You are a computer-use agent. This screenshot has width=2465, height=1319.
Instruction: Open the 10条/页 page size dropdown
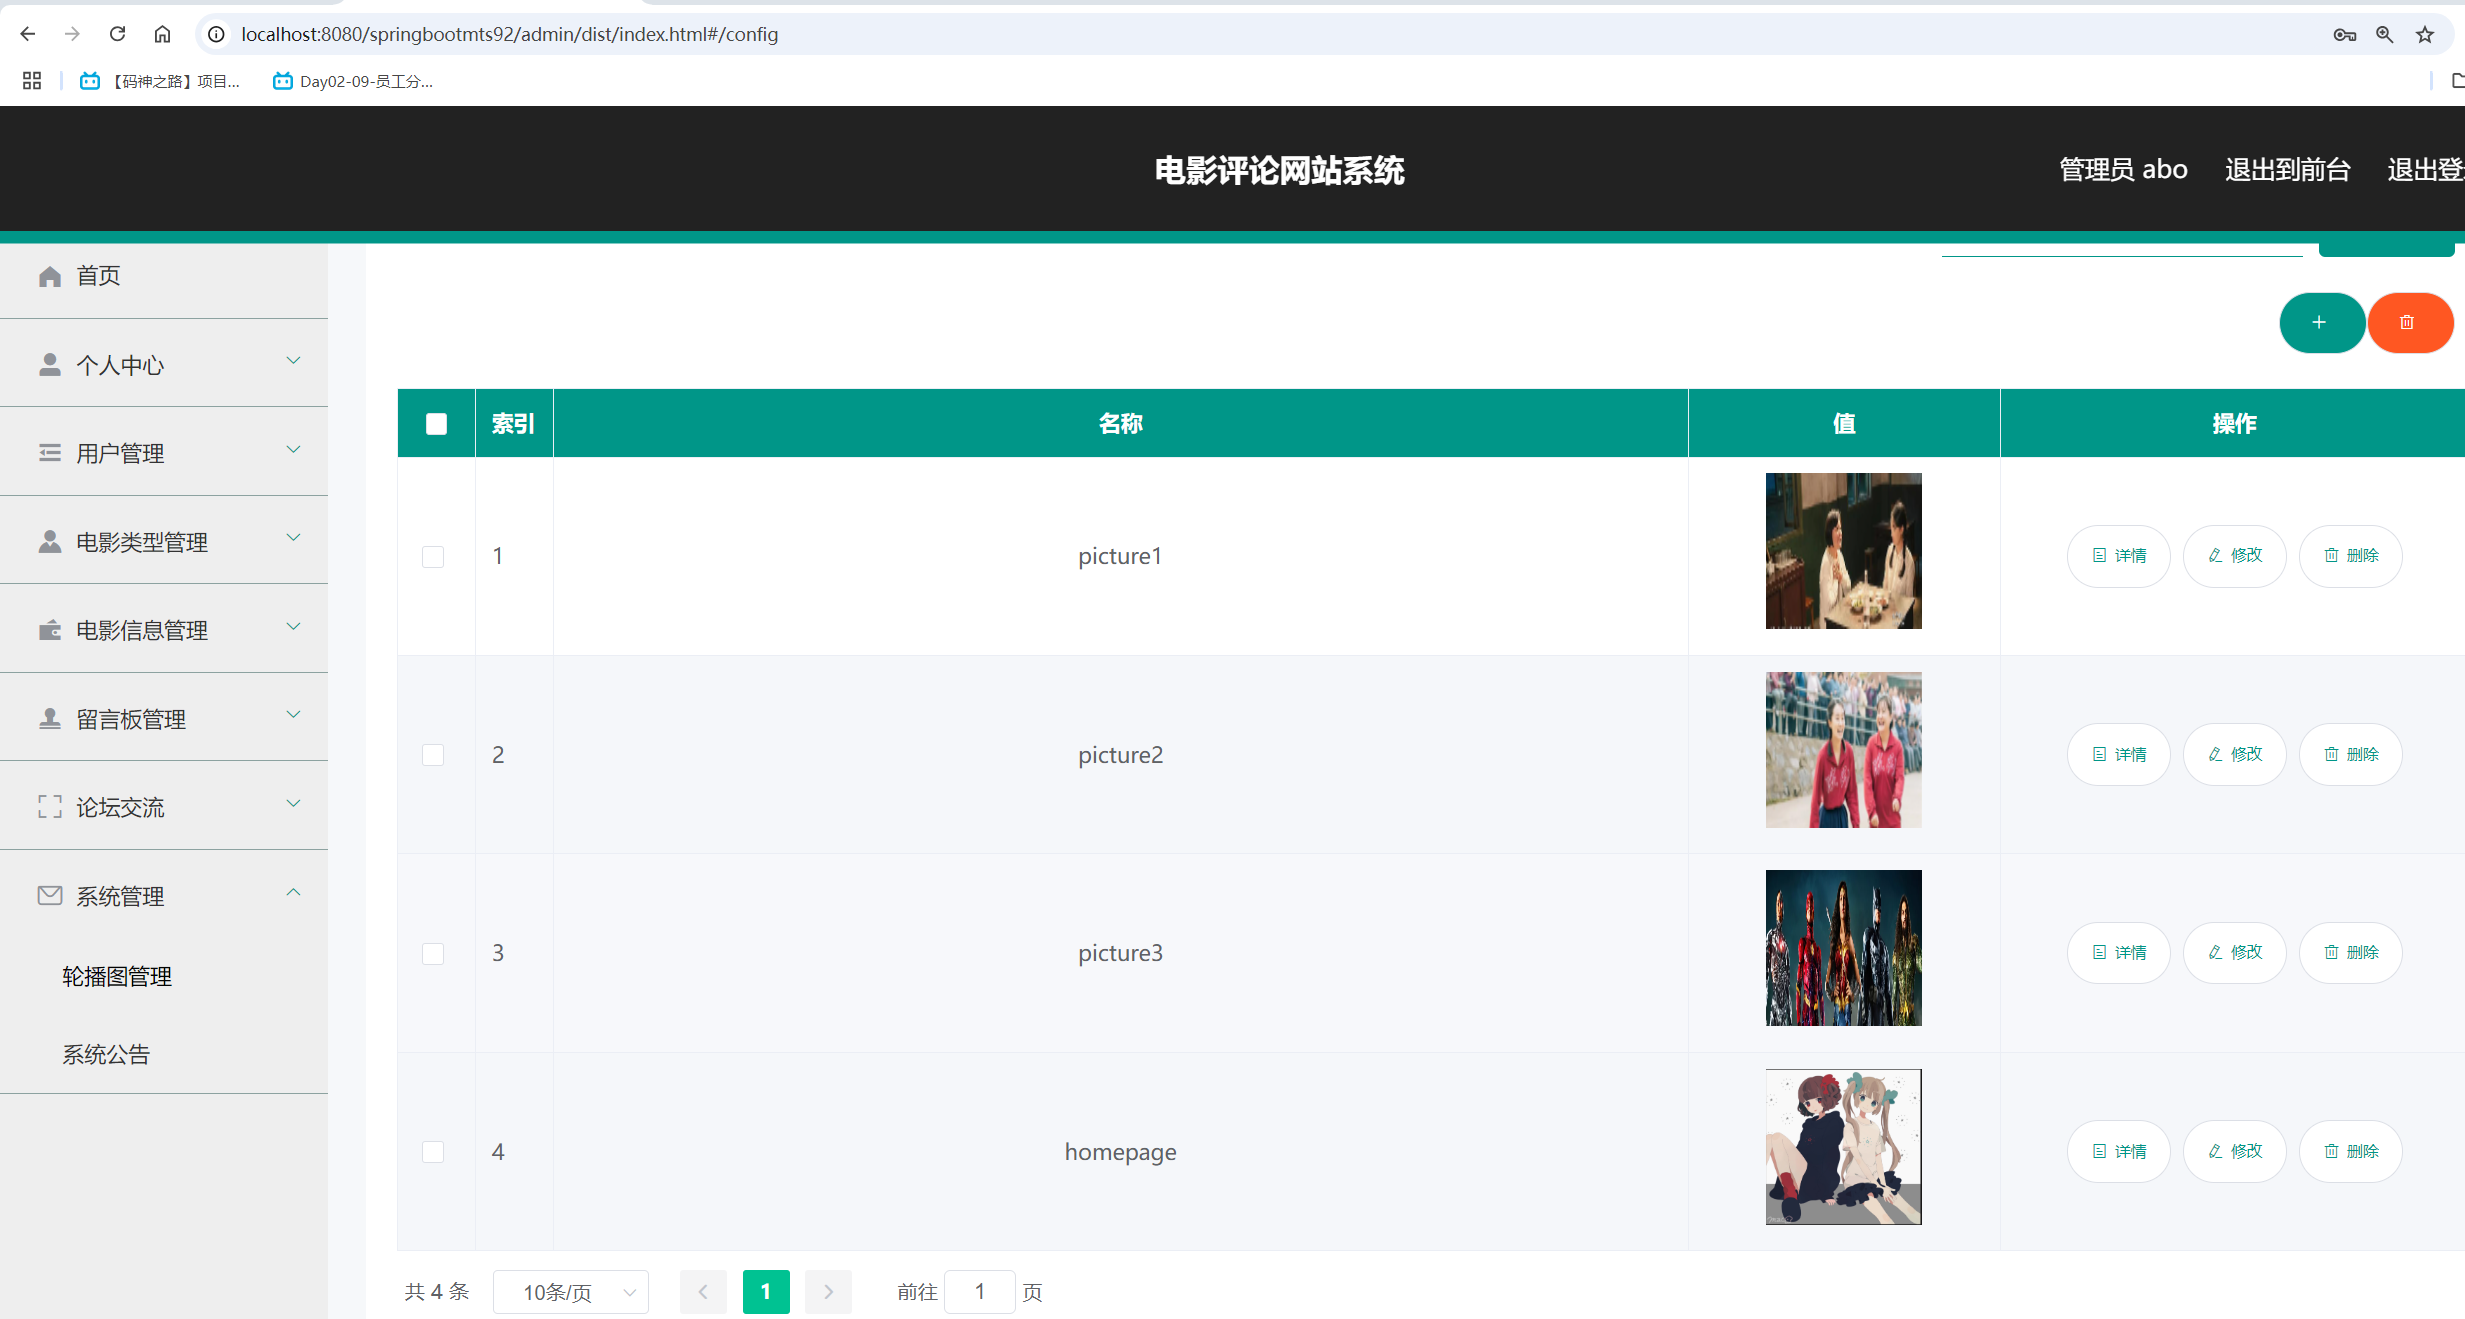click(x=571, y=1292)
